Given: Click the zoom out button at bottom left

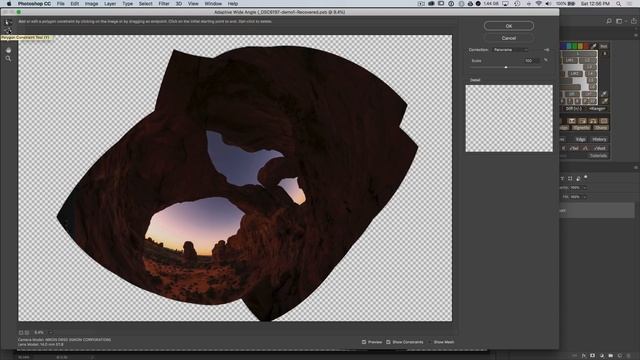Looking at the screenshot, I should tap(21, 333).
